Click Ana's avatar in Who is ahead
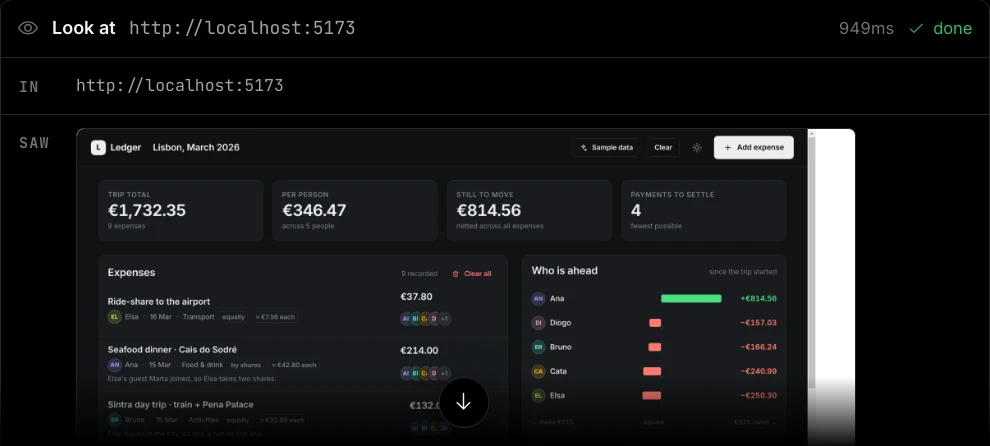The image size is (990, 446). [538, 299]
